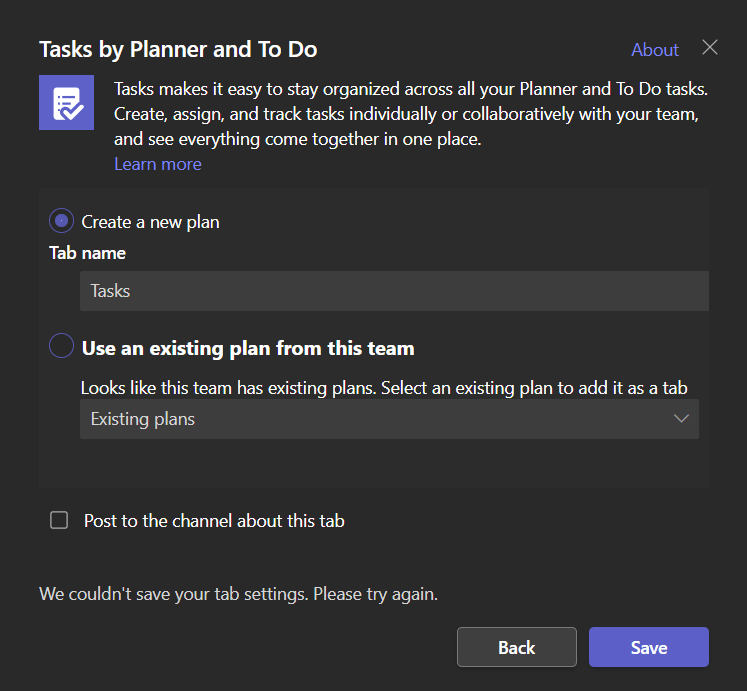This screenshot has height=691, width=747.
Task: Open the Existing plans combo box
Action: 389,419
